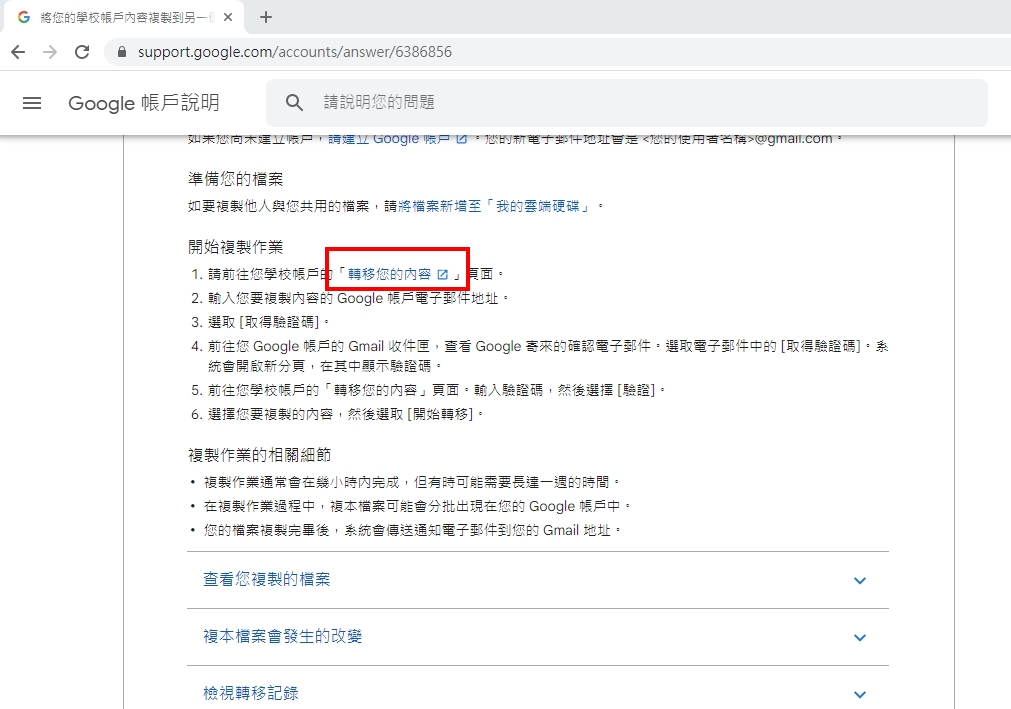This screenshot has width=1011, height=709.
Task: Click the search magnifier icon
Action: (294, 102)
